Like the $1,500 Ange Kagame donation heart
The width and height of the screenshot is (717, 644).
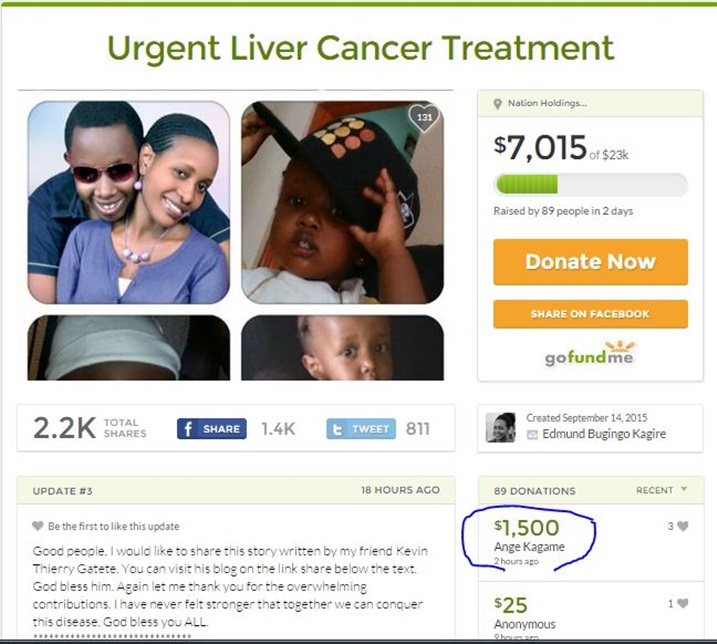tap(682, 526)
